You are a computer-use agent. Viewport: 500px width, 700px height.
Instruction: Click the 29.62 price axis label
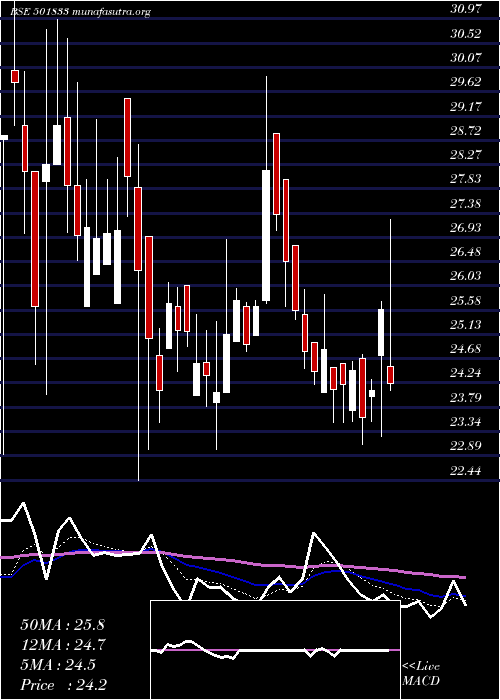click(466, 82)
